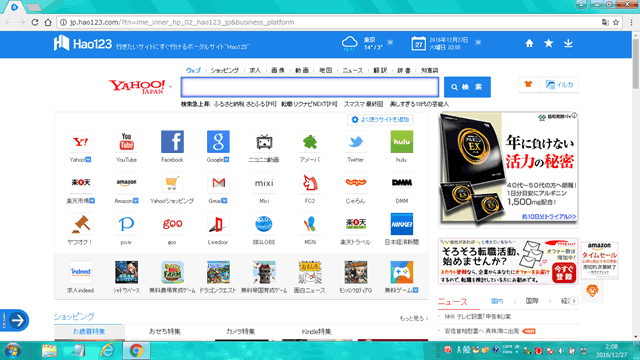Open the pixiv icon
The image size is (640, 360).
click(126, 224)
